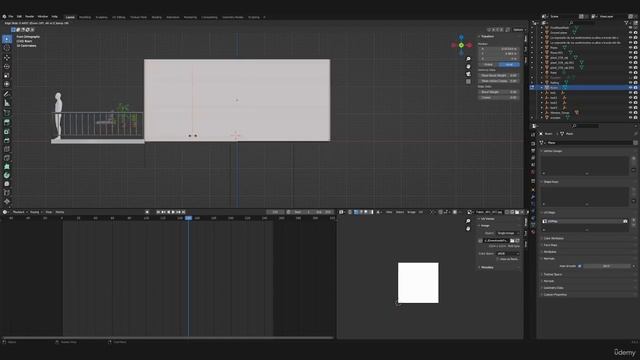640x360 pixels.
Task: Click the viewport pan hand icon
Action: point(468,67)
